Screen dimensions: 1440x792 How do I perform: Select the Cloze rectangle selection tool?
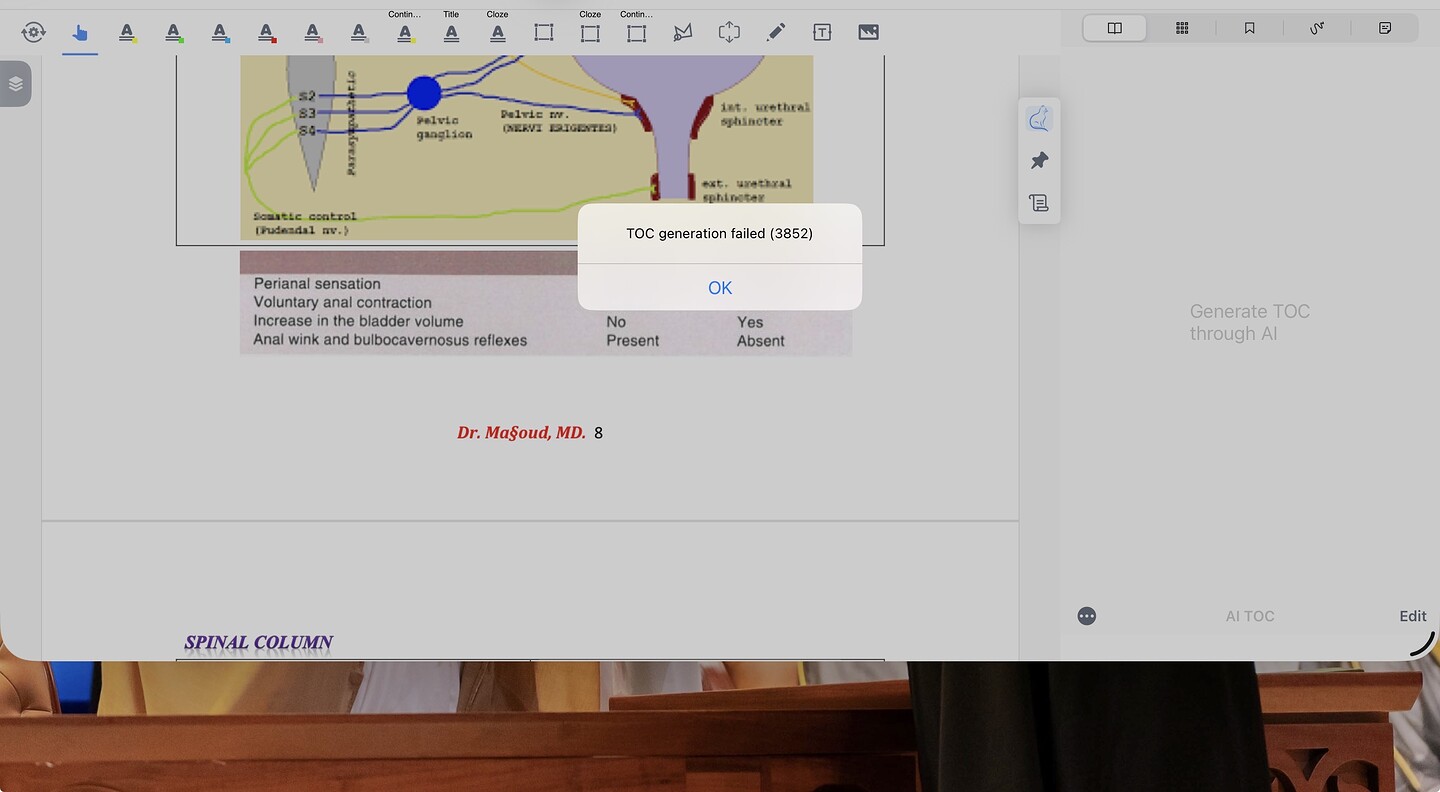(x=590, y=33)
